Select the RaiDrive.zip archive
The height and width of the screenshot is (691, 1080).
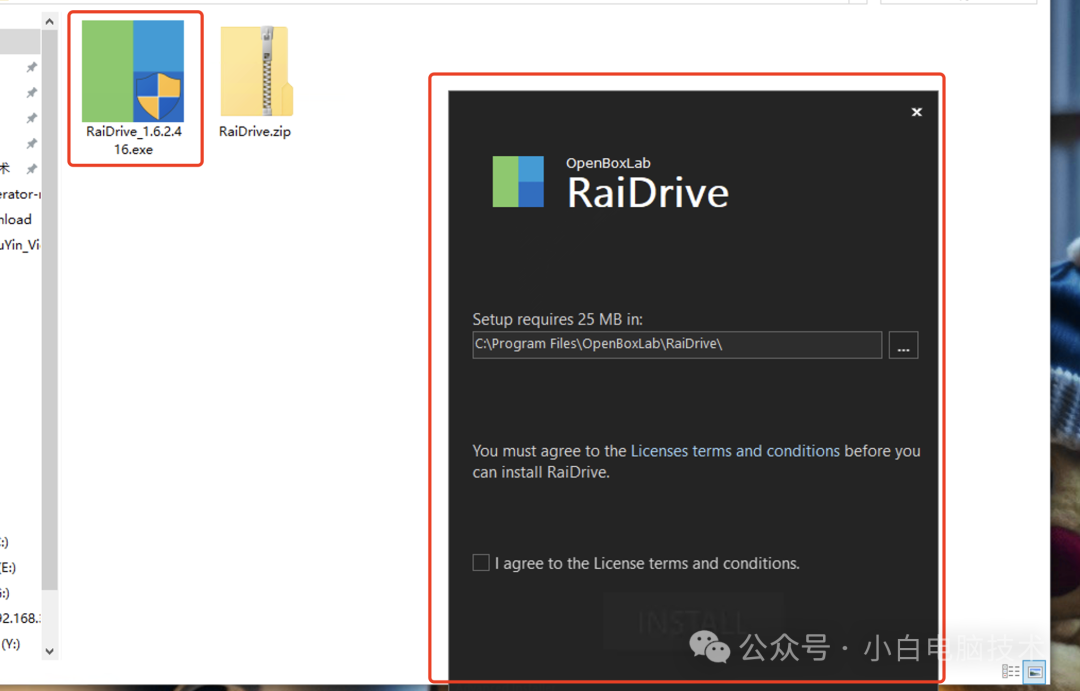pos(256,81)
